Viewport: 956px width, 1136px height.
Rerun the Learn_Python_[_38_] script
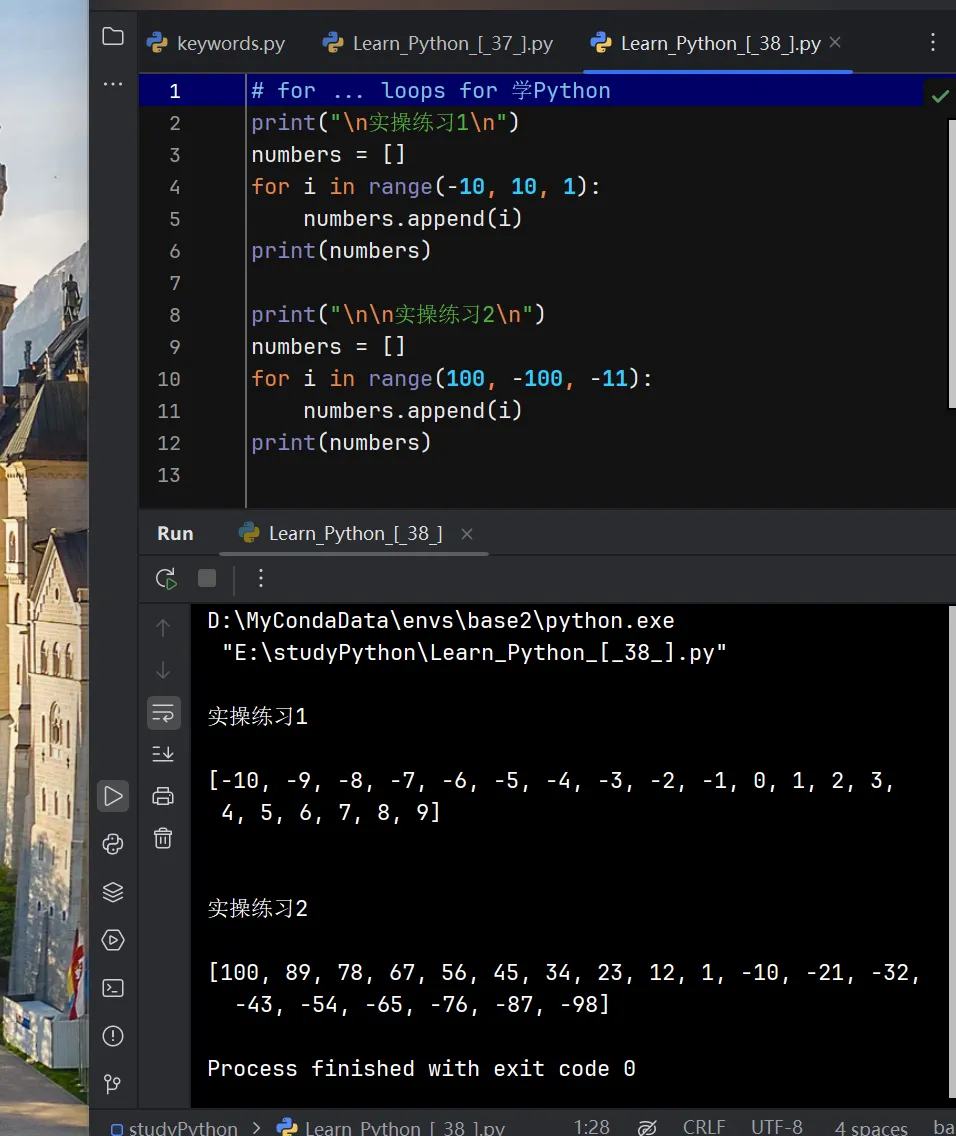coord(166,578)
